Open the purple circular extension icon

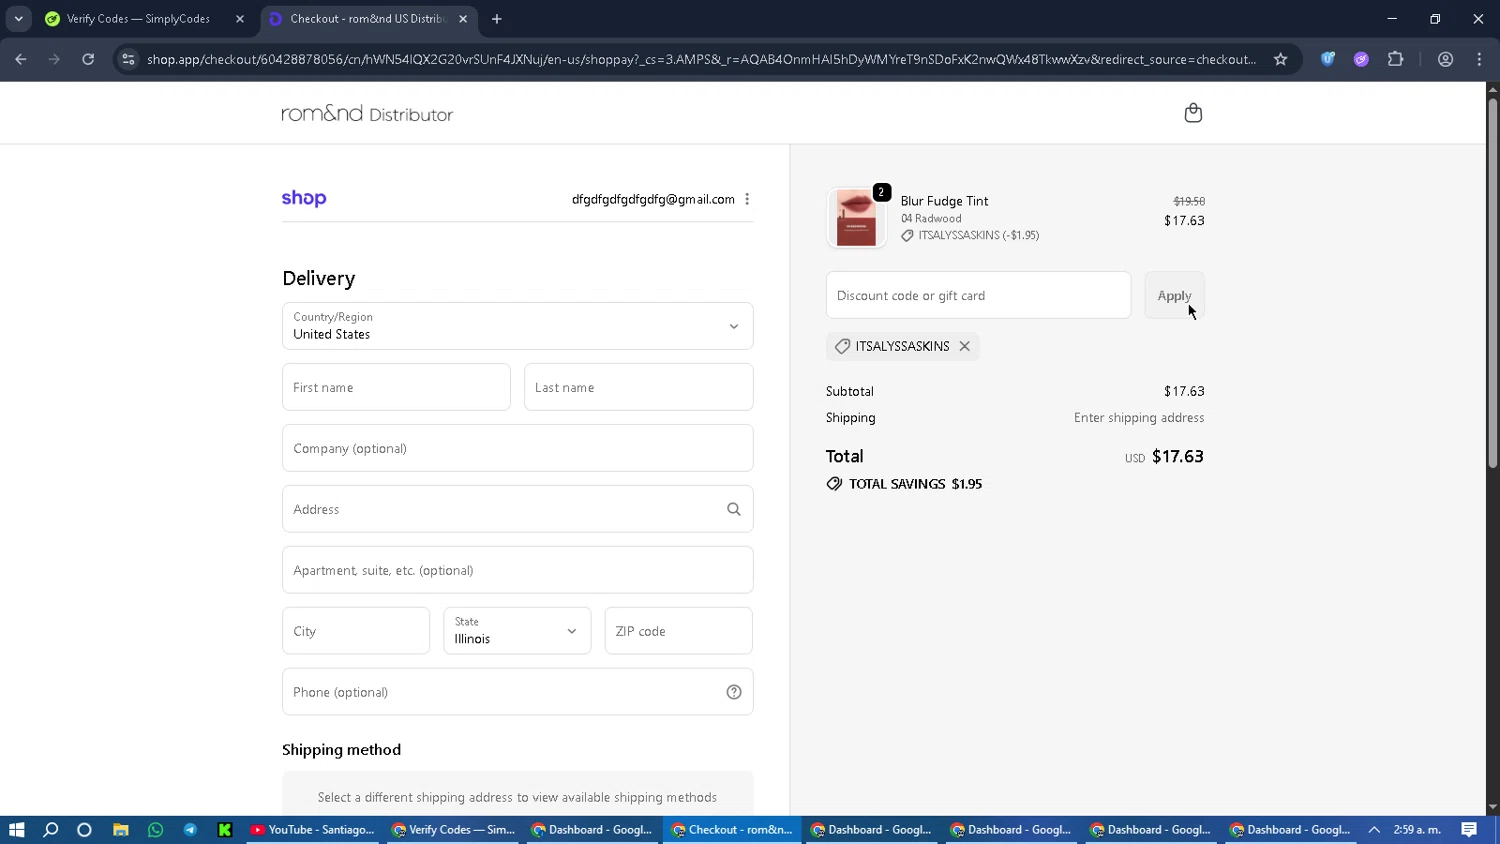pos(1361,59)
